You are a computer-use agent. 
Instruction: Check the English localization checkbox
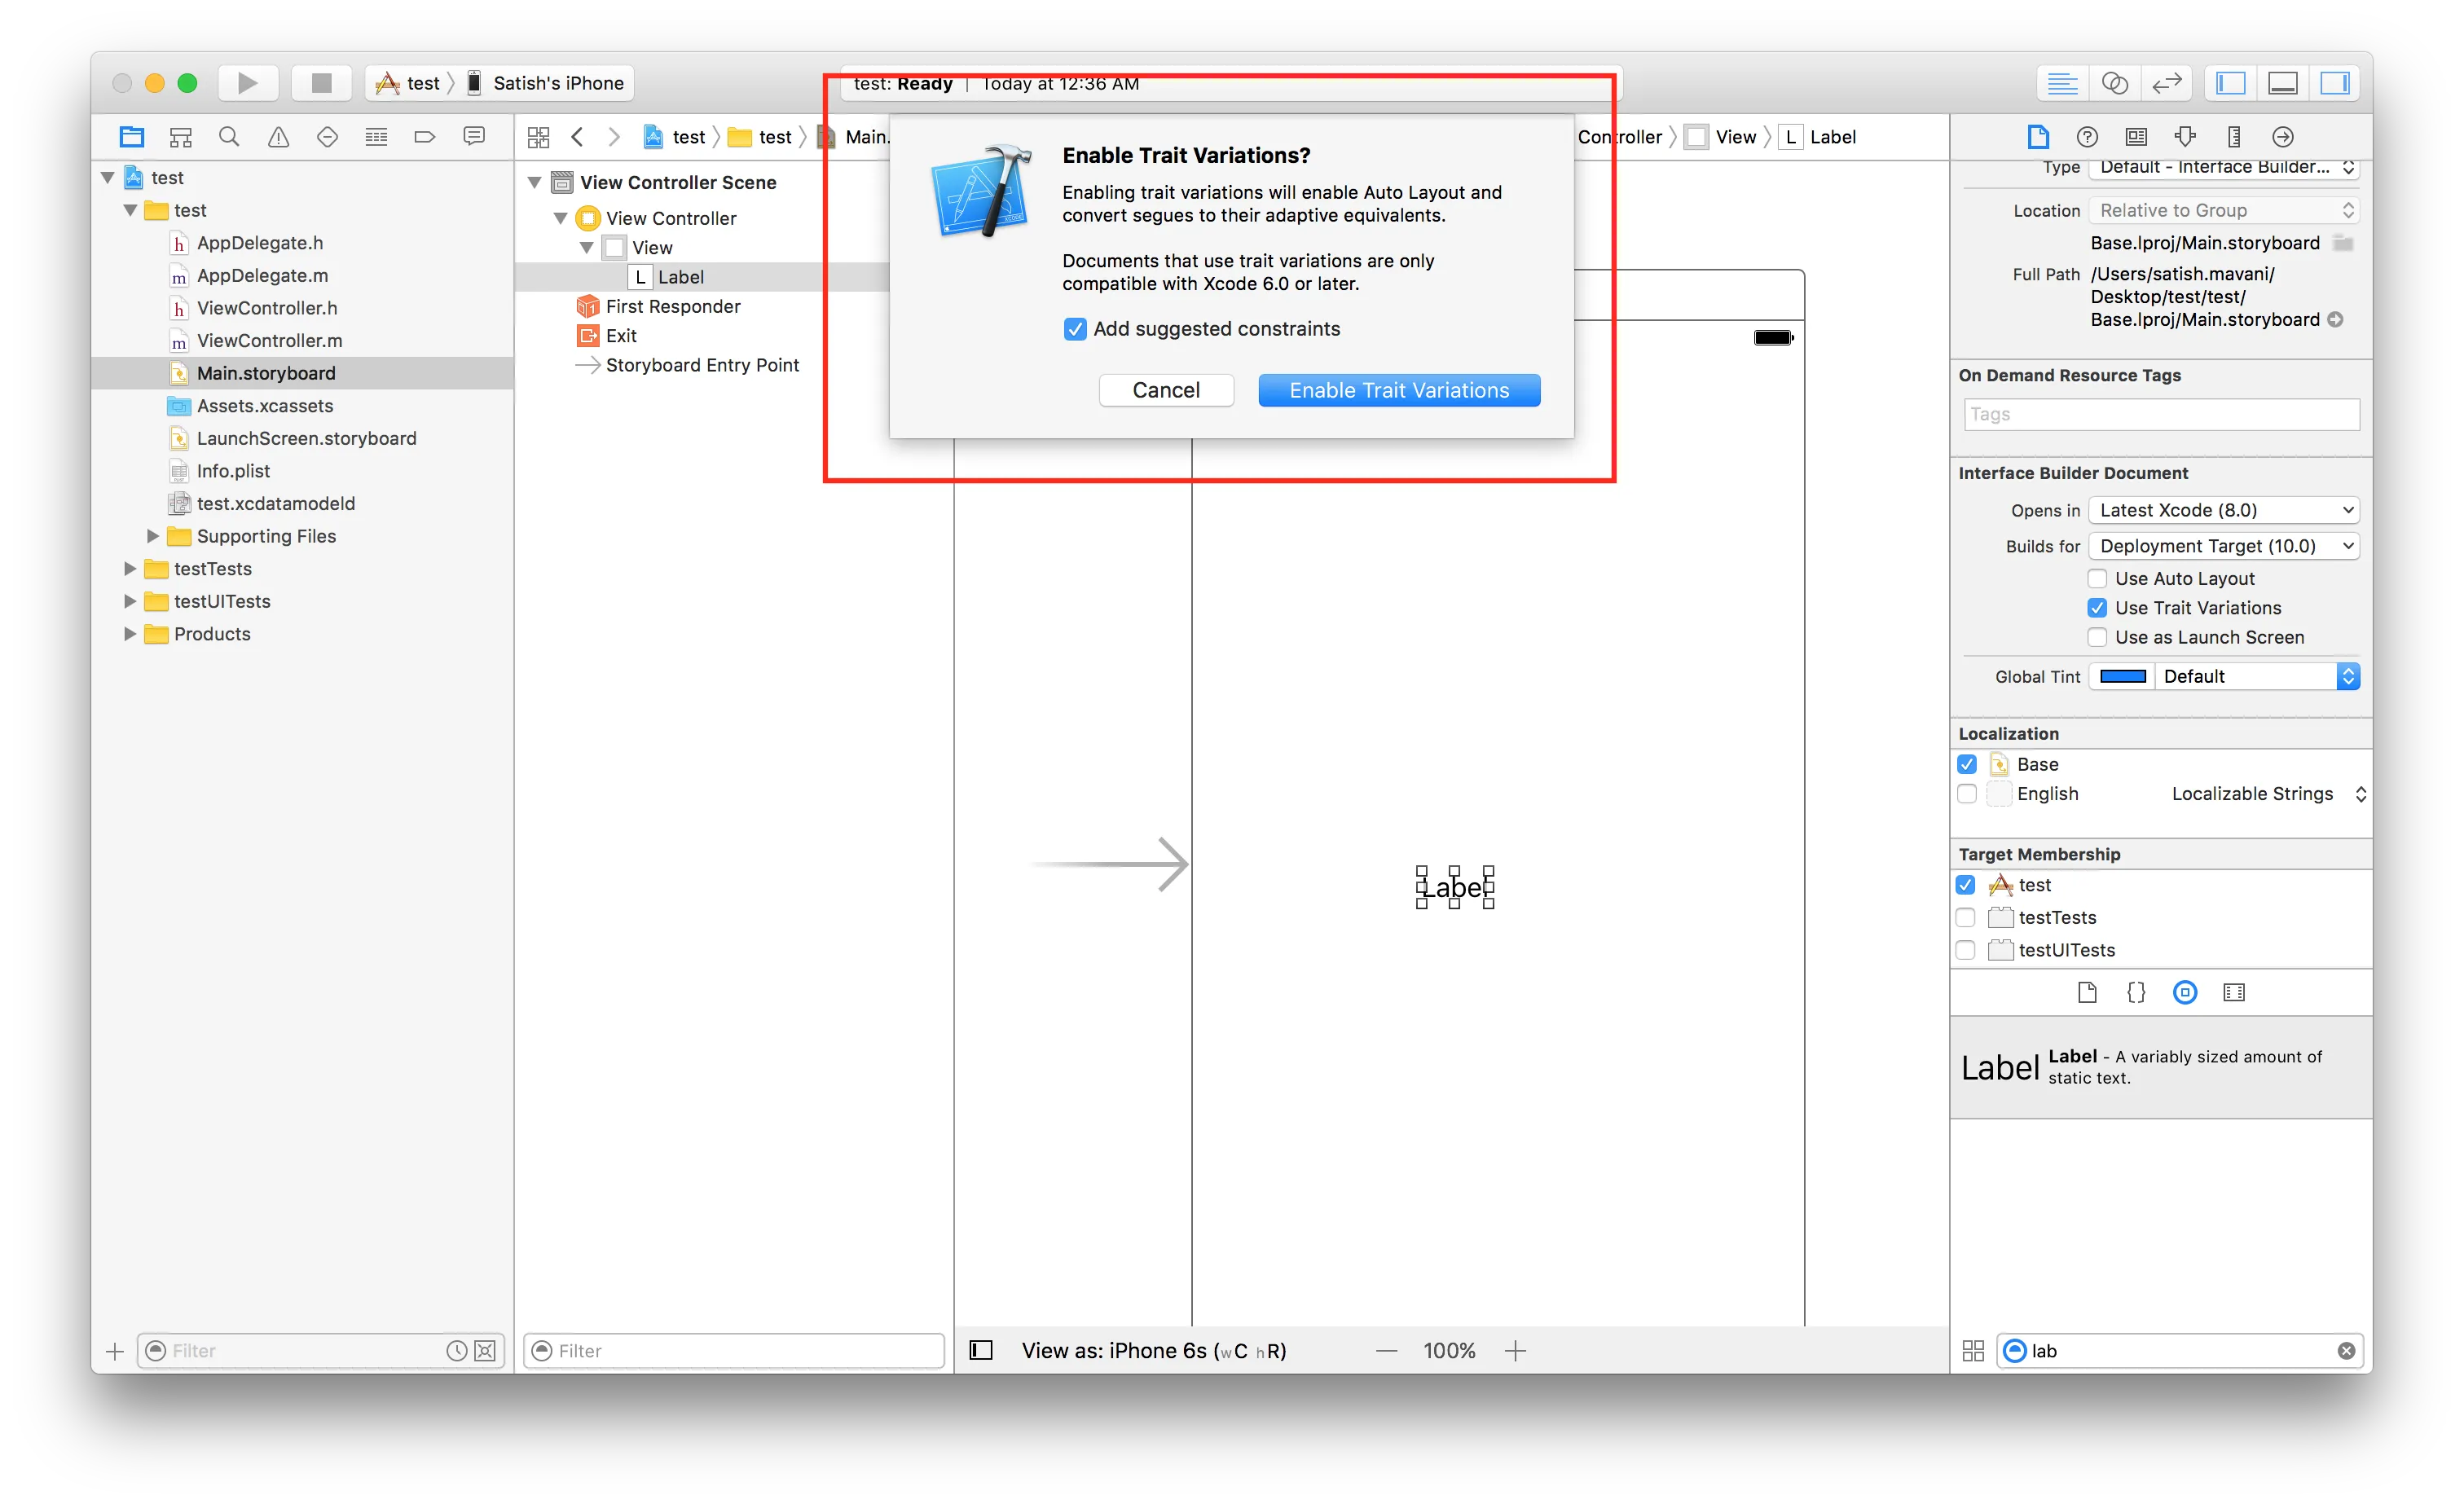(1967, 794)
